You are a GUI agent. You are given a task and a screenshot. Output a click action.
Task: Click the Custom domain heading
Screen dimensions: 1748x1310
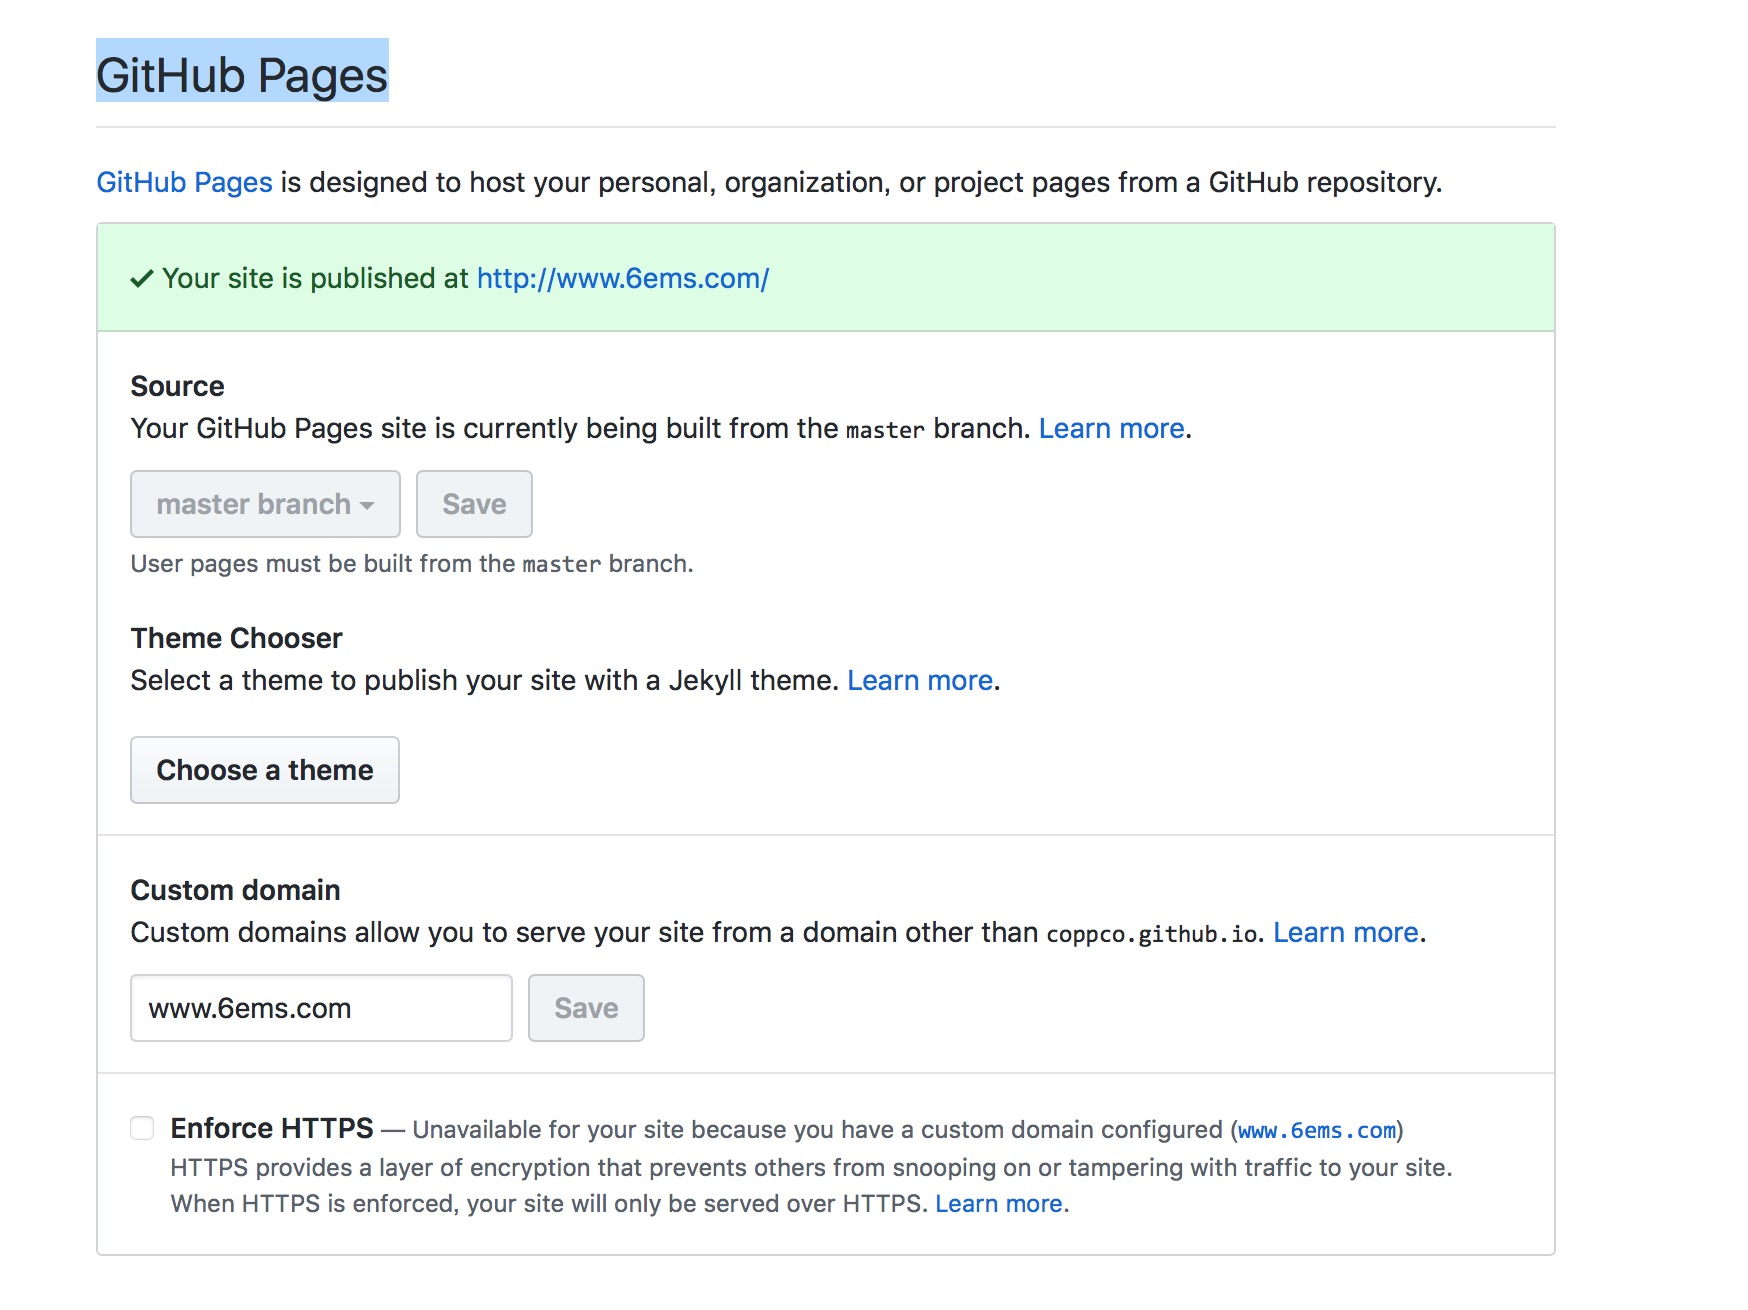click(235, 890)
